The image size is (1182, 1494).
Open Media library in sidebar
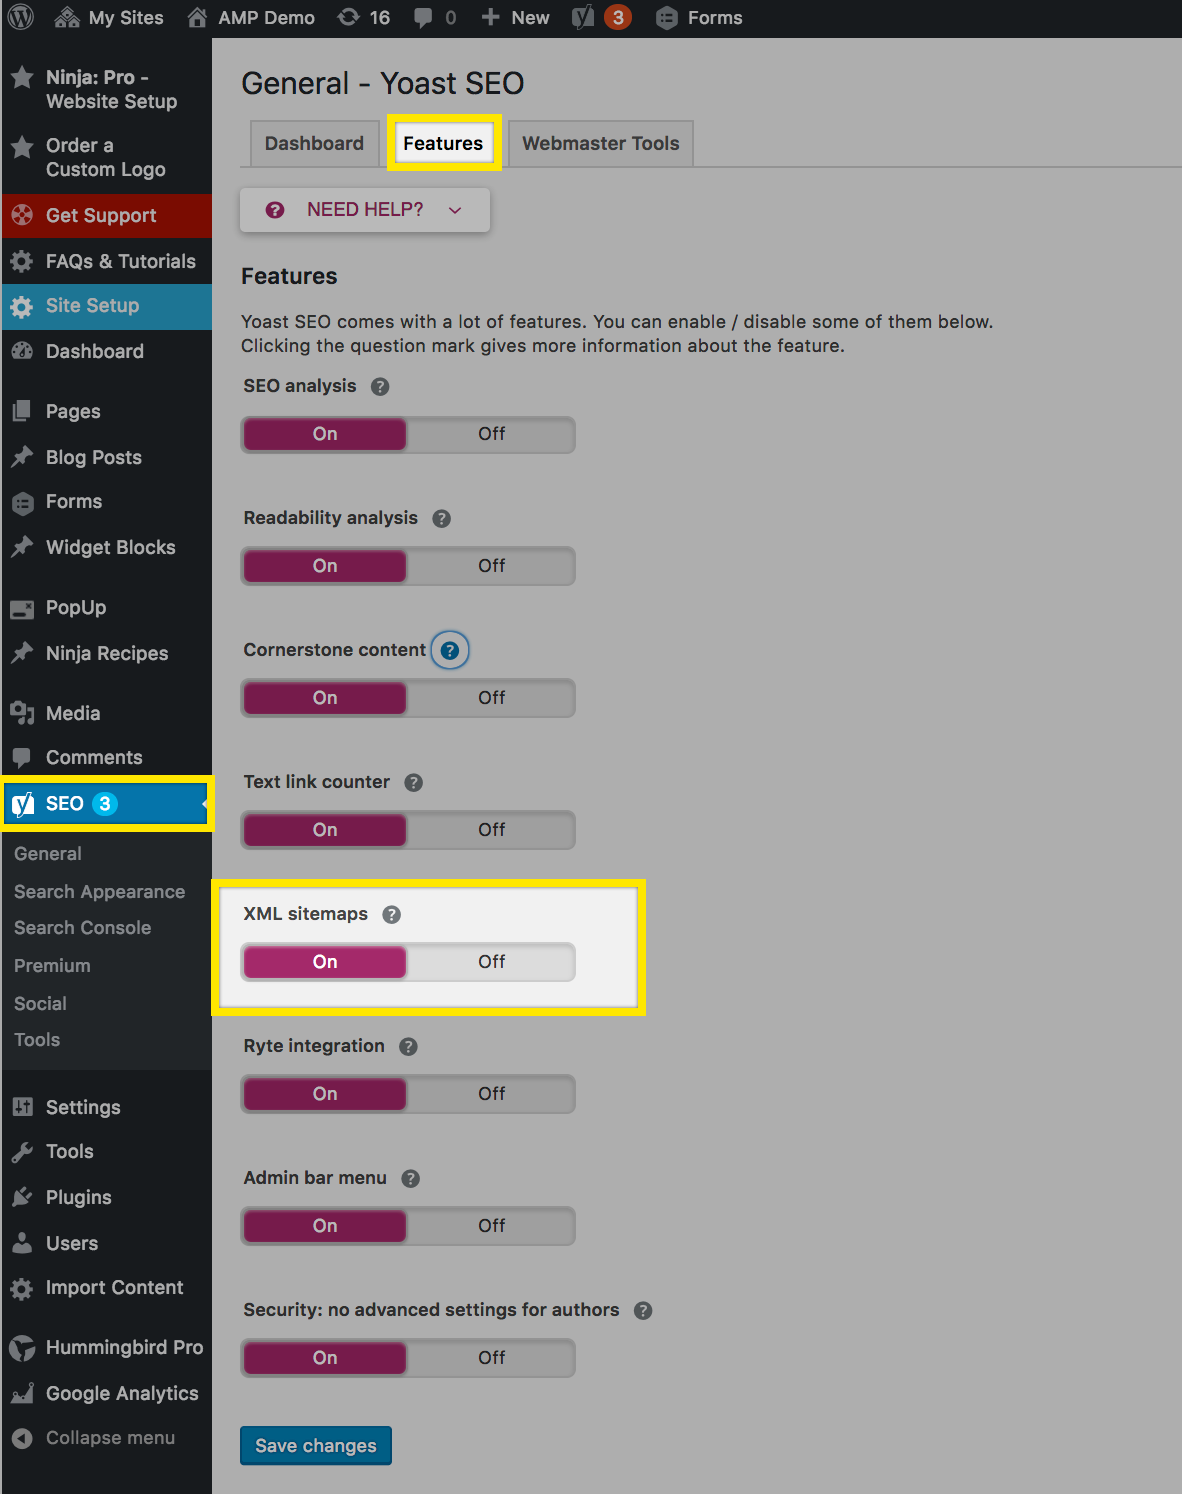coord(106,713)
